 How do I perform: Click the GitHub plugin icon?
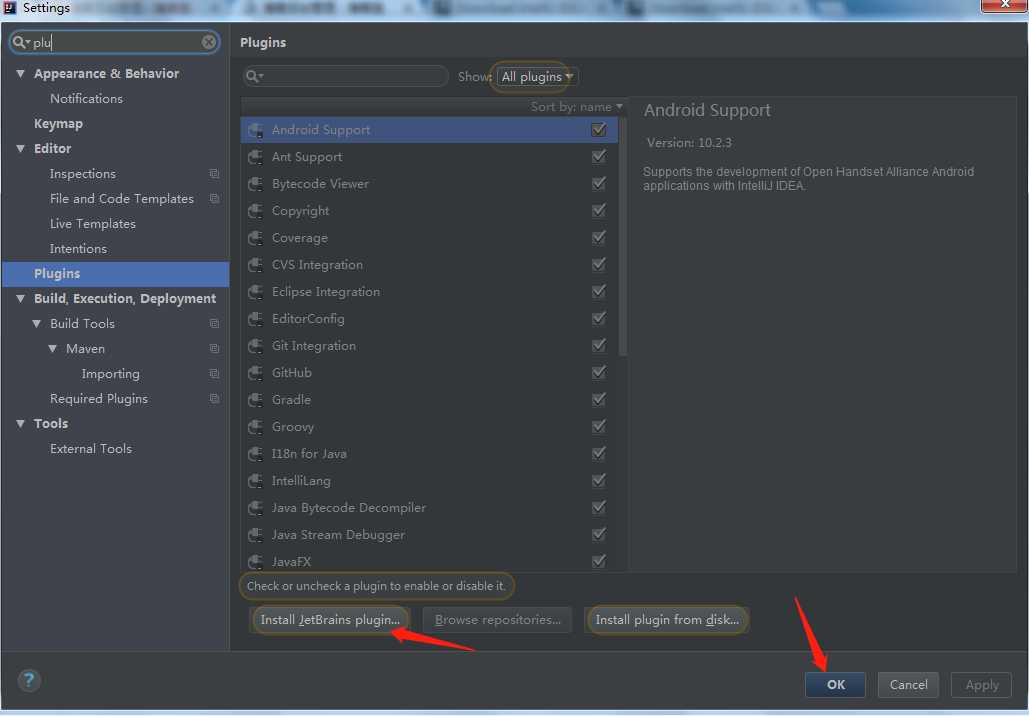(x=256, y=373)
